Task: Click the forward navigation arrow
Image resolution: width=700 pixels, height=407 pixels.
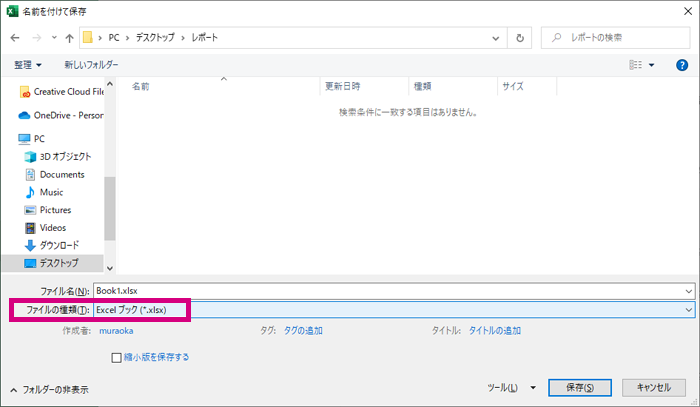Action: [37, 38]
